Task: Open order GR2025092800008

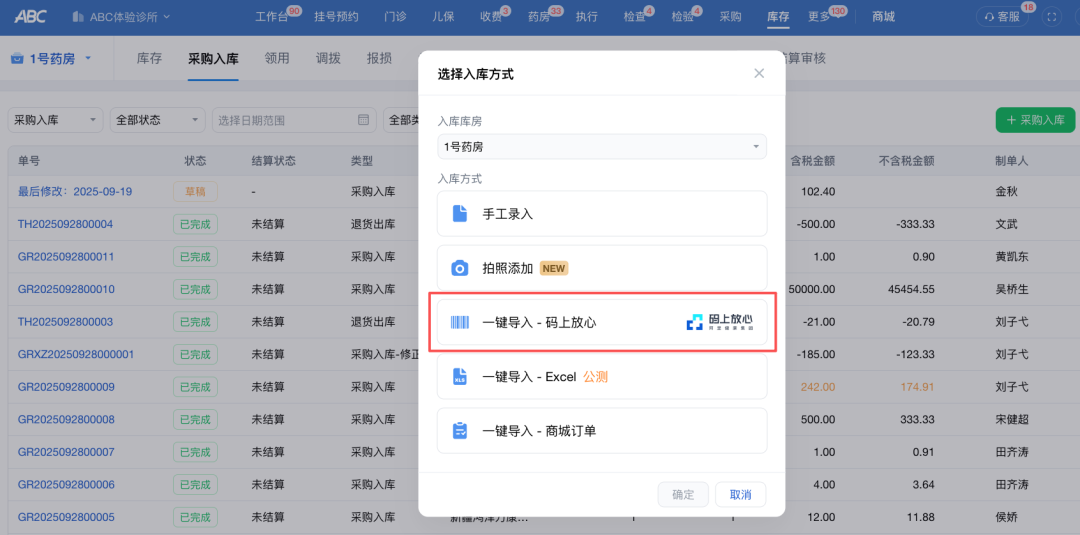Action: [66, 419]
